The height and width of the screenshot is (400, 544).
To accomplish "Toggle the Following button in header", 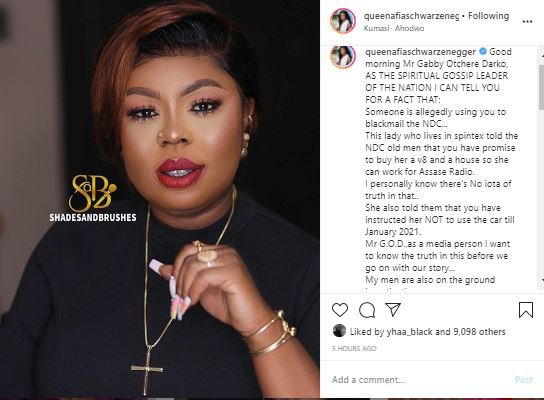I will point(488,16).
